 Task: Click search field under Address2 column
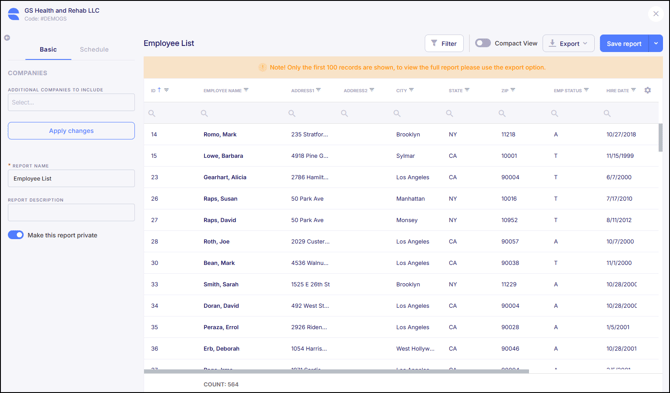click(364, 113)
